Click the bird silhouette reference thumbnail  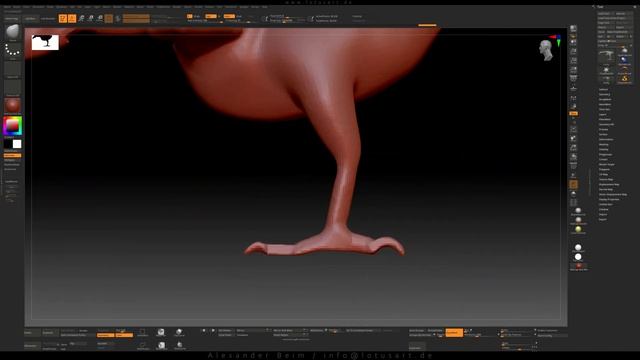tap(45, 42)
